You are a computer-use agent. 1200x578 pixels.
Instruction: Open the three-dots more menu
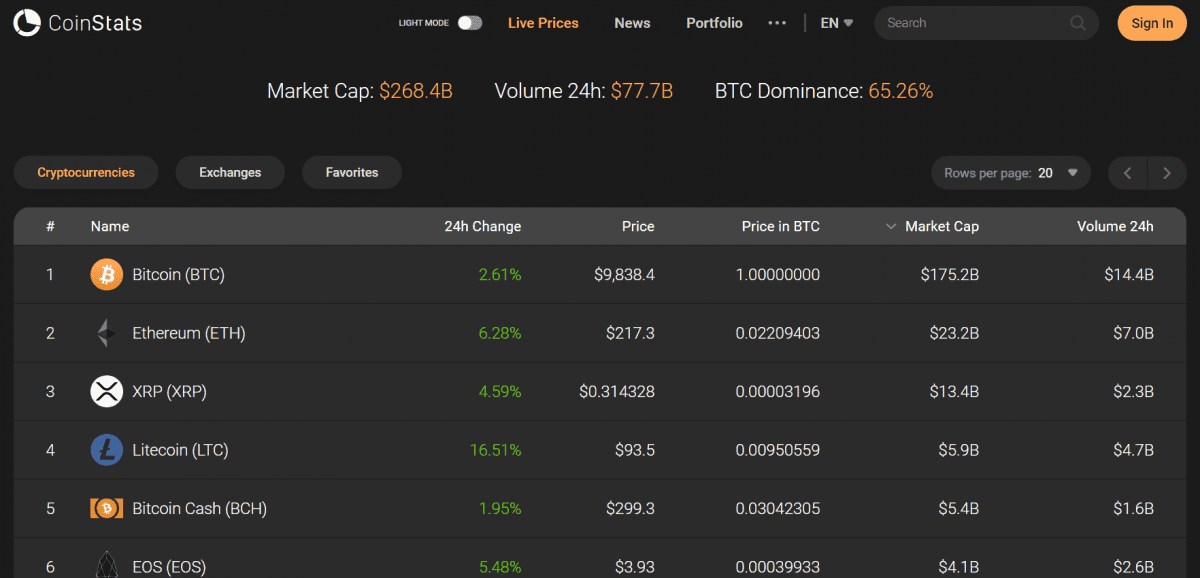pos(777,23)
